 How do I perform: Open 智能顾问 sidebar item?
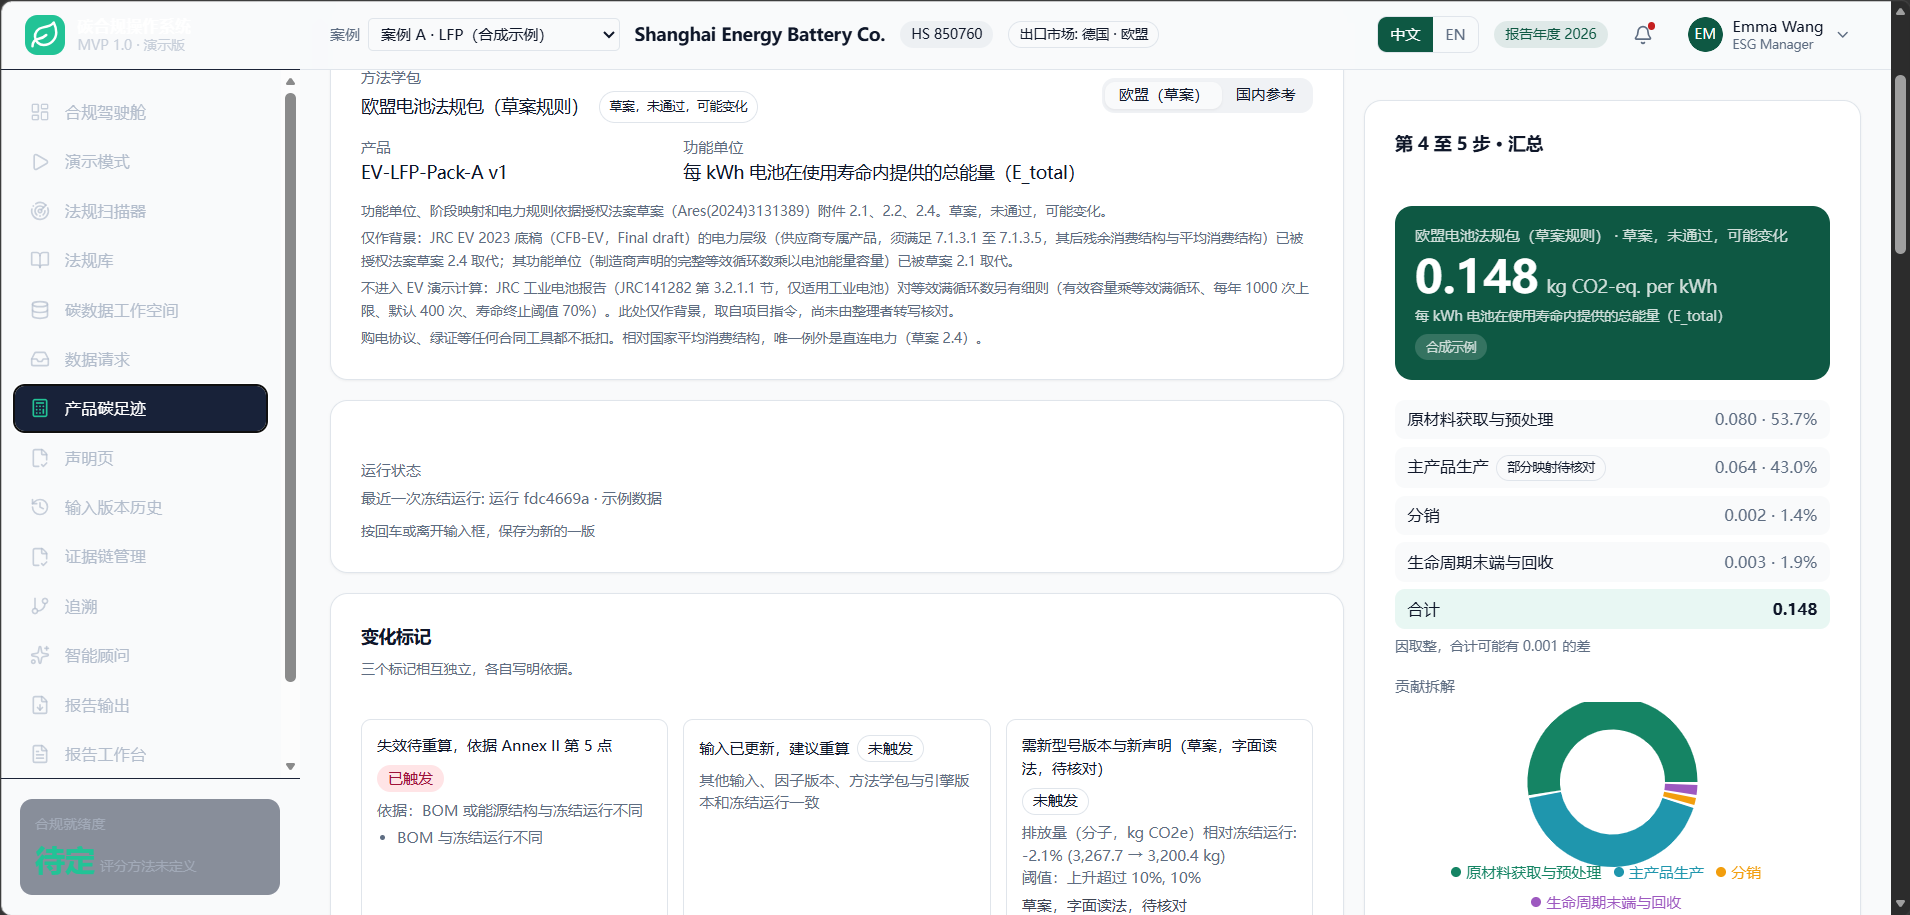pos(140,656)
